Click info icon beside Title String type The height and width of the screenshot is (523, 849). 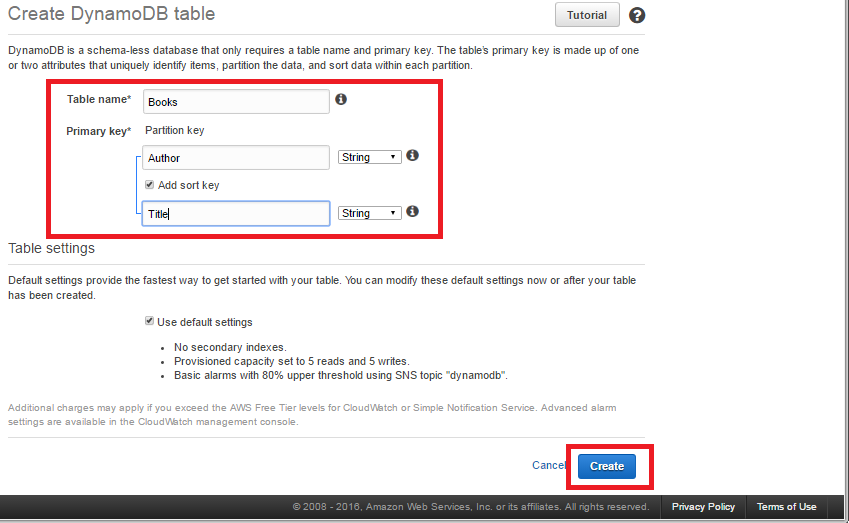412,211
